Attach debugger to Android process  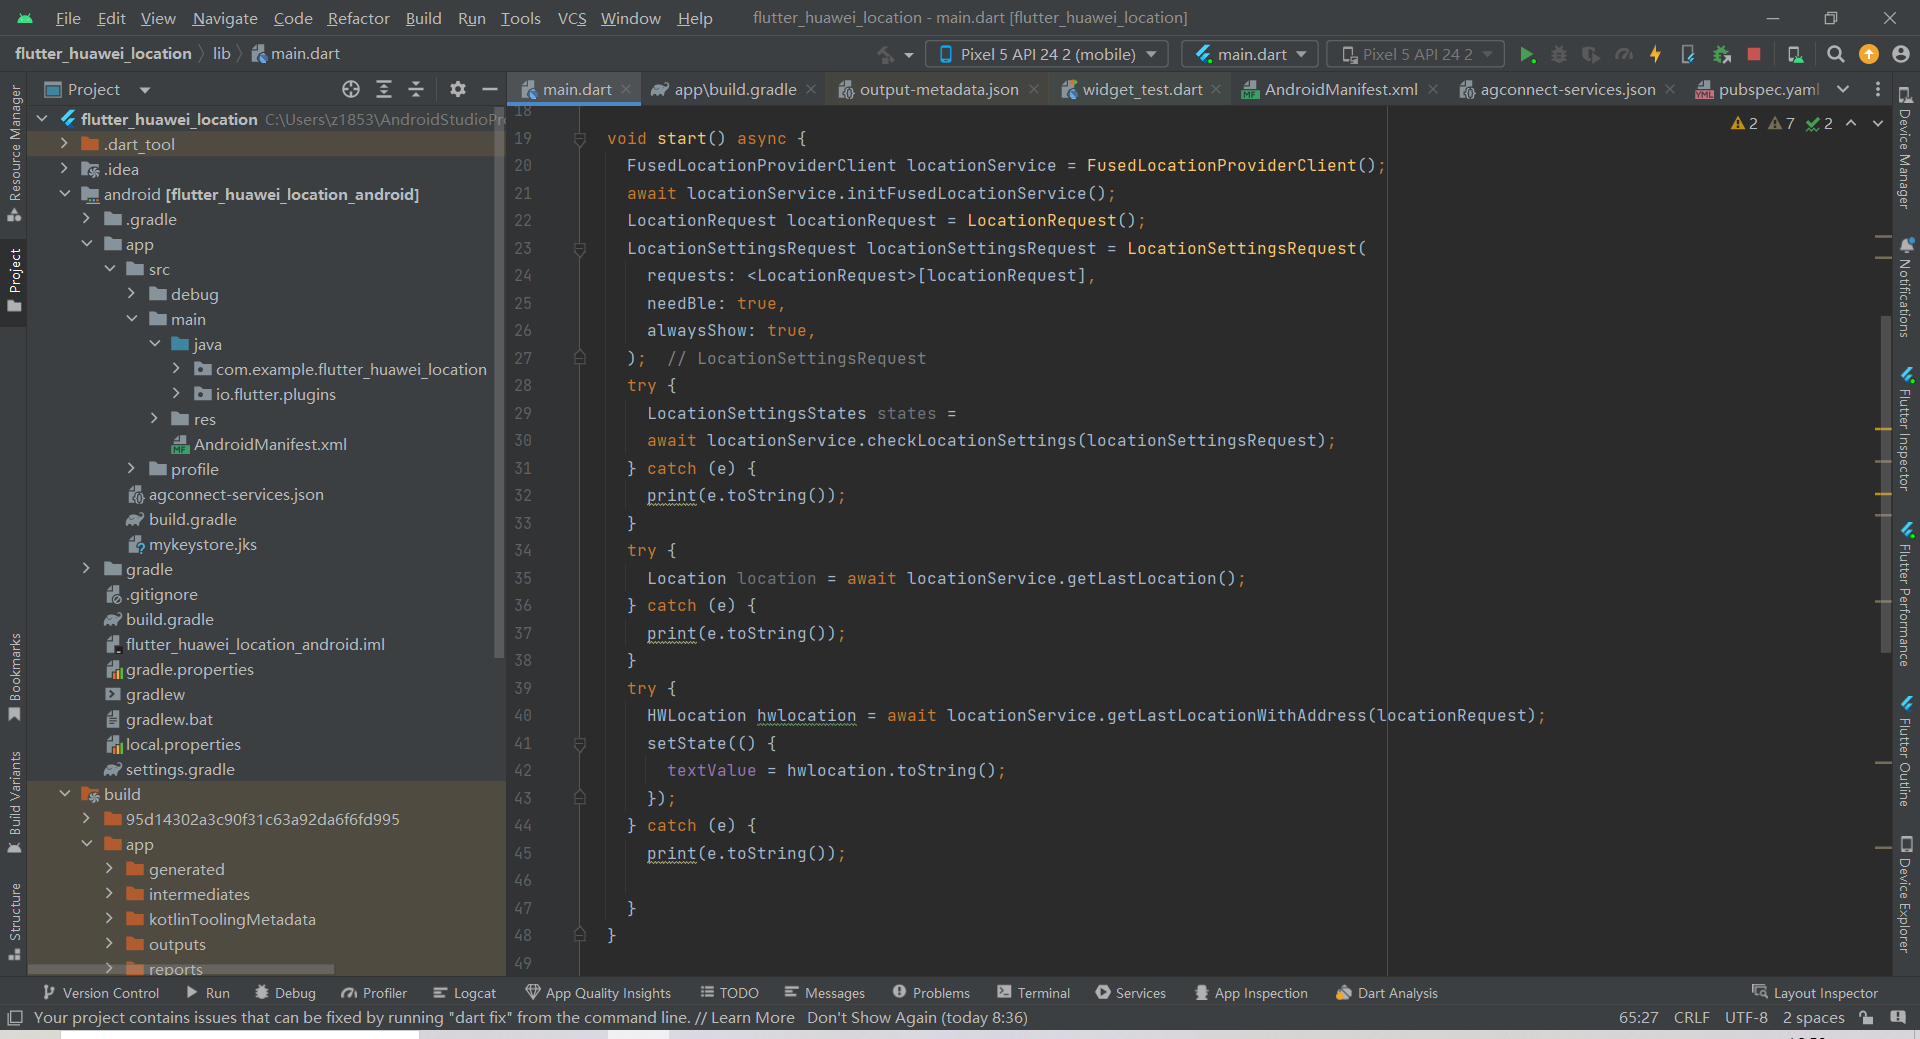[1721, 54]
